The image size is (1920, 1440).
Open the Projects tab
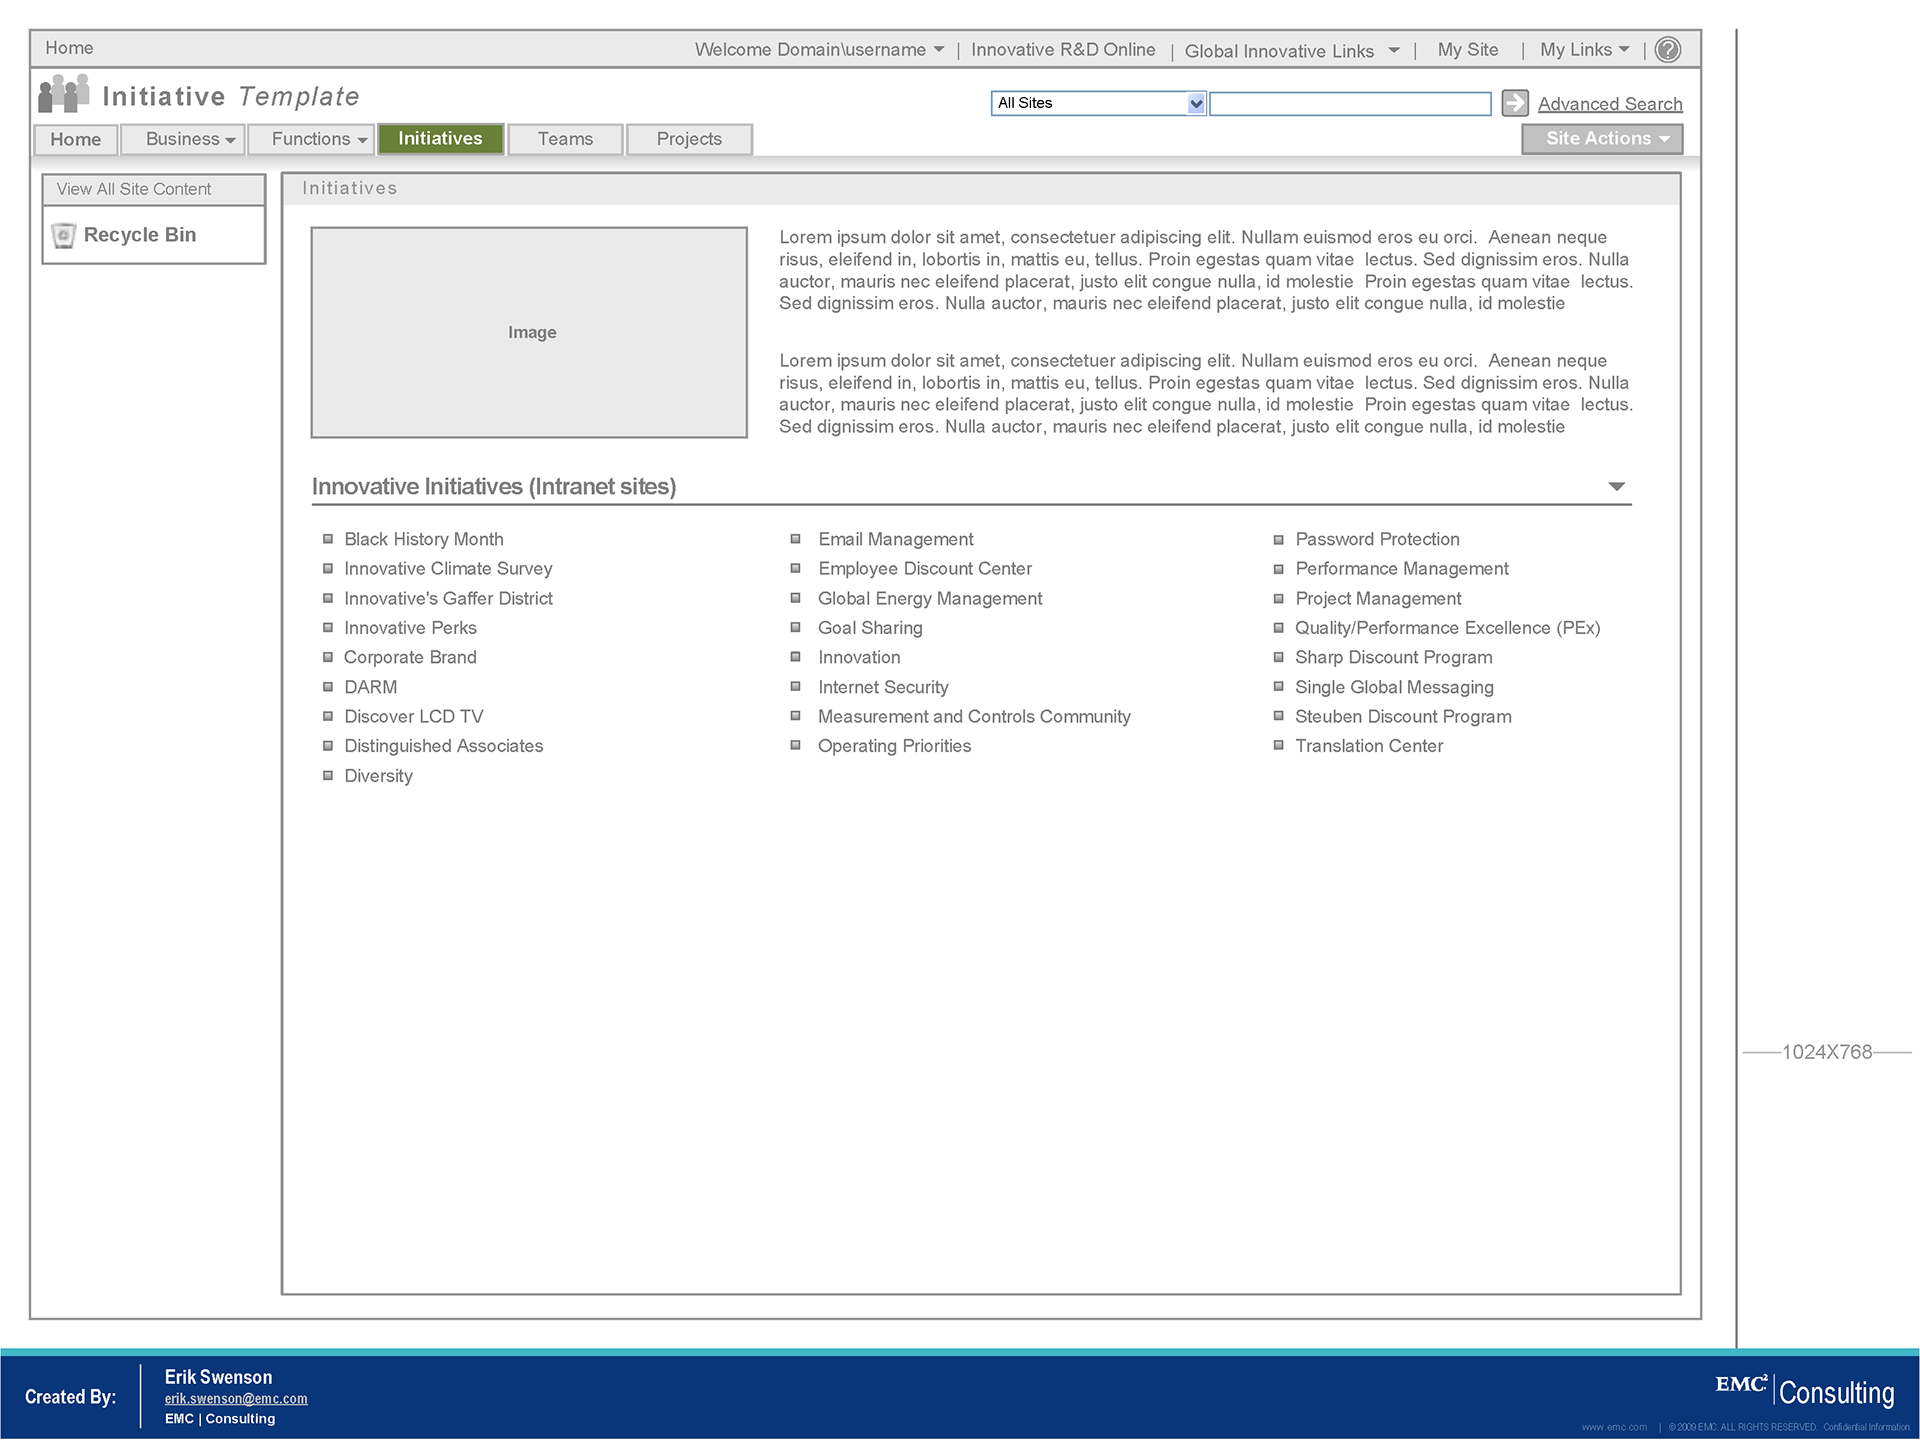click(x=689, y=139)
